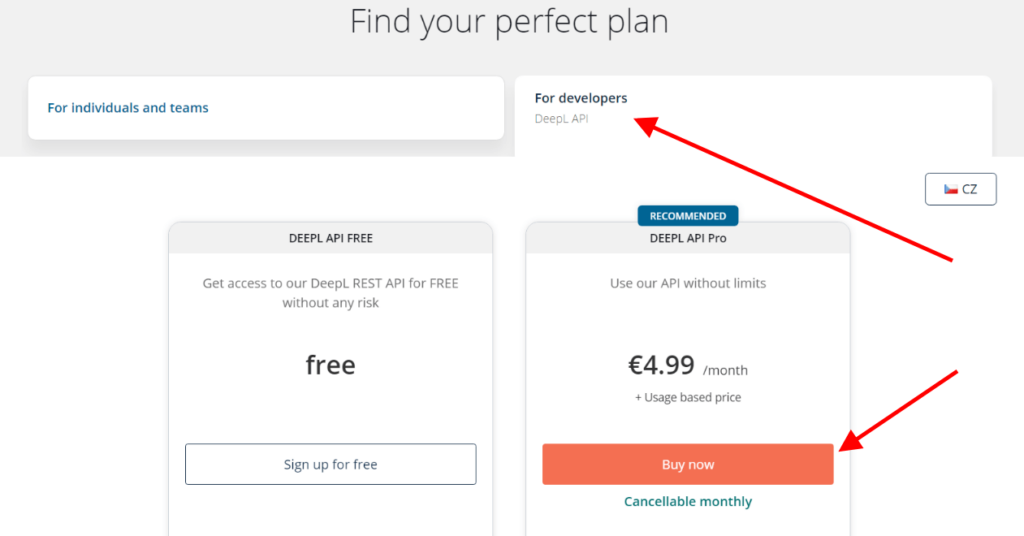Click the "DeepL API" subtitle text
1024x536 pixels.
coord(561,119)
